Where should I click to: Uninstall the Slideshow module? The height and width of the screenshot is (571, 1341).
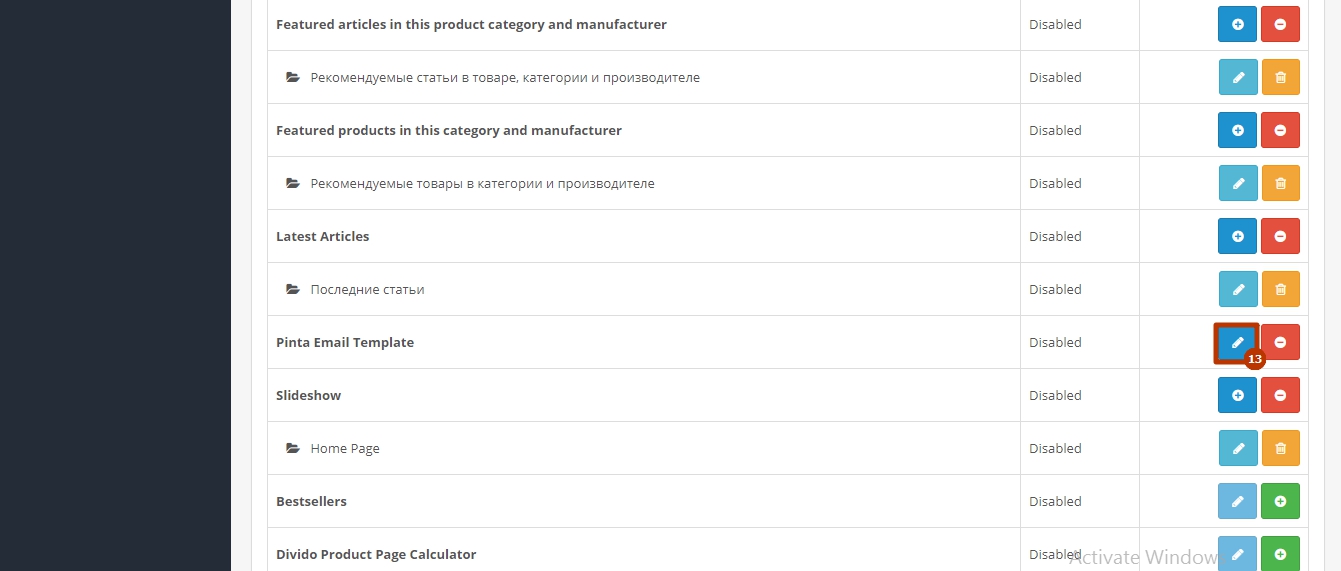coord(1280,395)
